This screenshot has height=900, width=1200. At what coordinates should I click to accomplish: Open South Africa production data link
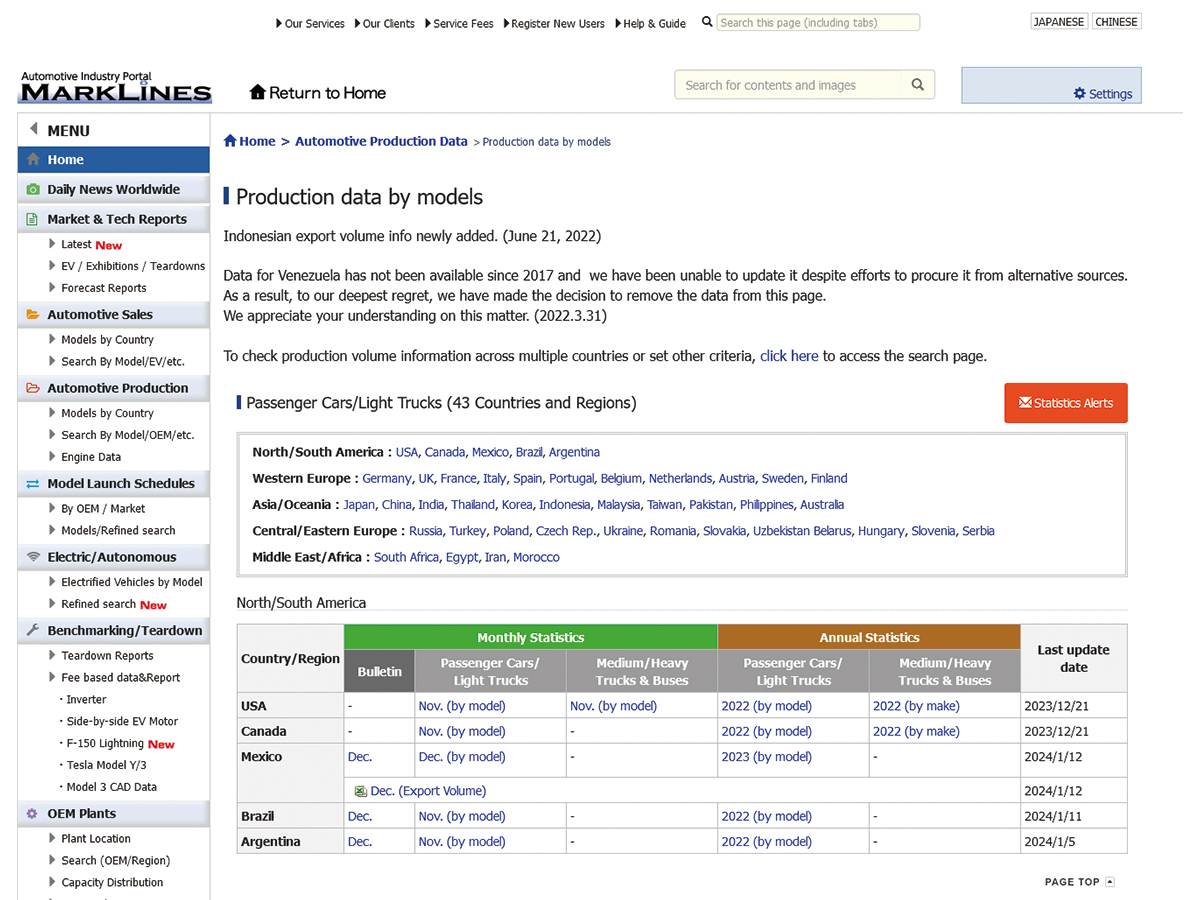[x=406, y=557]
